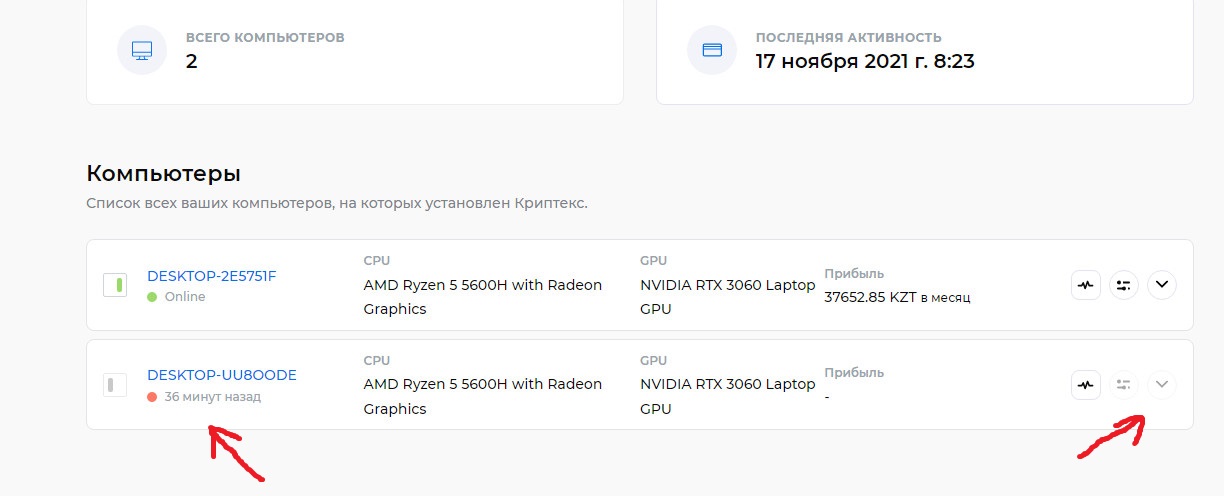The height and width of the screenshot is (496, 1224).
Task: Toggle the power switch for DESKTOP-UU8OODE
Action: [x=115, y=384]
